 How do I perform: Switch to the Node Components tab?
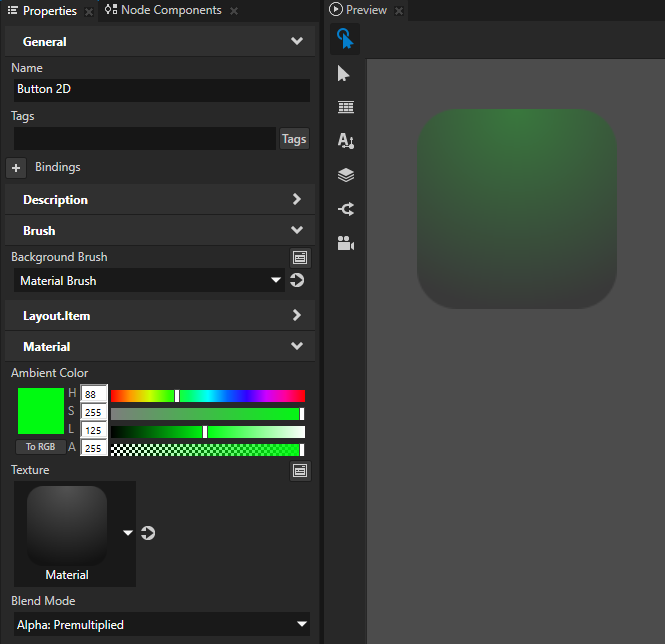[171, 11]
